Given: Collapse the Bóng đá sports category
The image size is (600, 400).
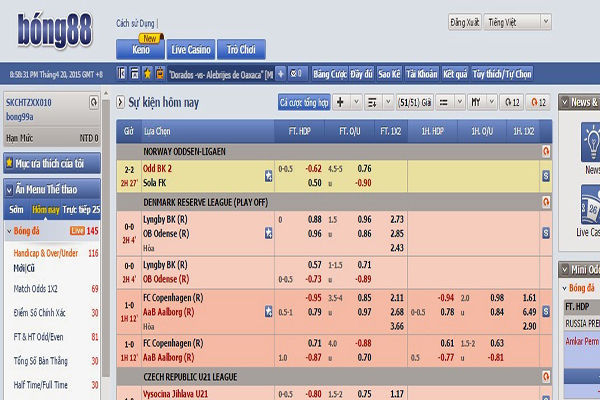Looking at the screenshot, I should point(9,231).
